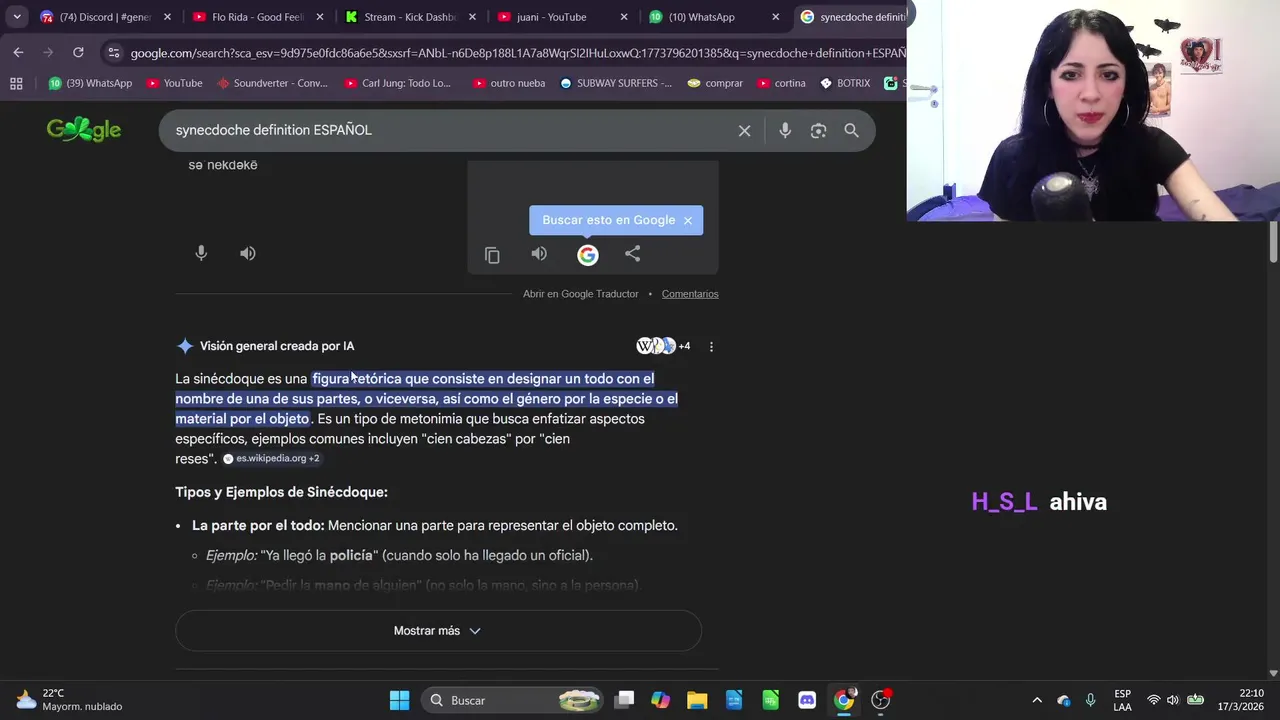Switch to the (10) WhatsApp tab
This screenshot has height=720, width=1280.
click(x=713, y=17)
